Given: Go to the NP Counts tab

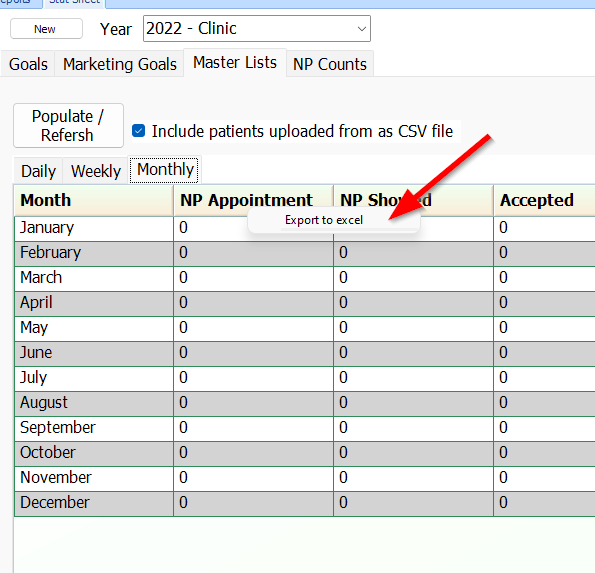Looking at the screenshot, I should (330, 64).
